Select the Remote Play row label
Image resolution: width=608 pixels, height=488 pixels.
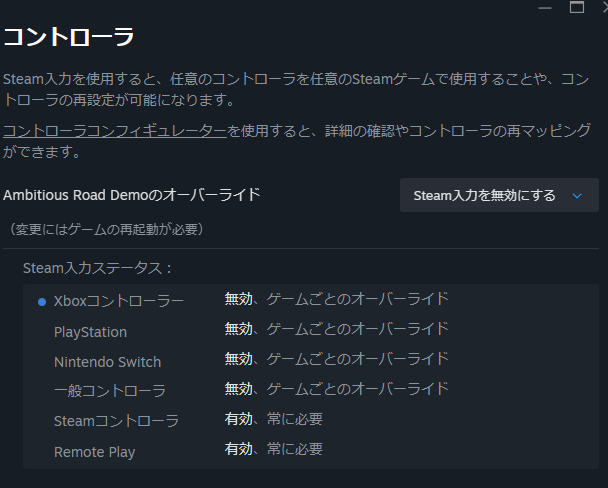coord(95,452)
